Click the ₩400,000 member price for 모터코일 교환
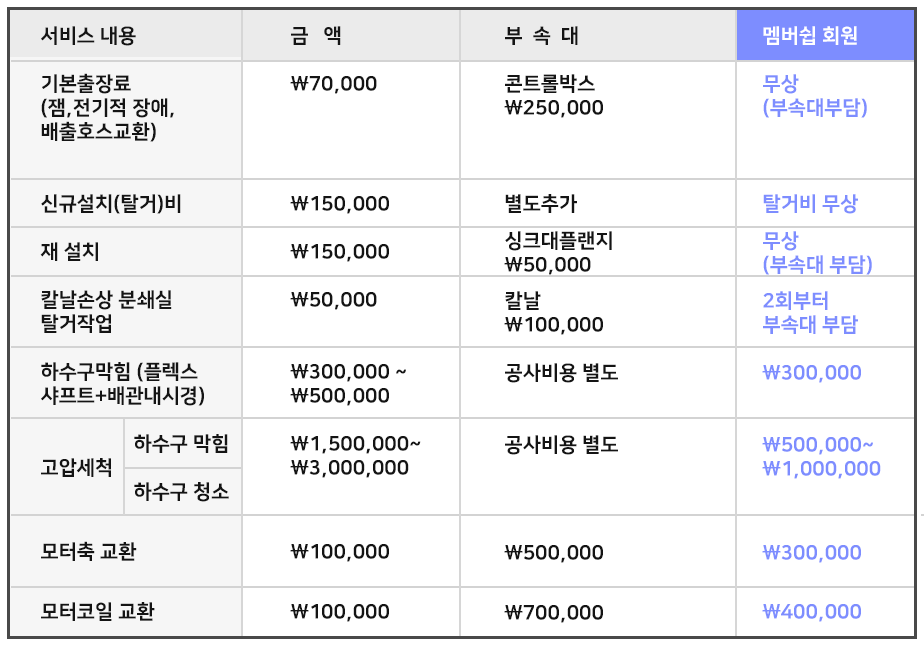 tap(811, 612)
